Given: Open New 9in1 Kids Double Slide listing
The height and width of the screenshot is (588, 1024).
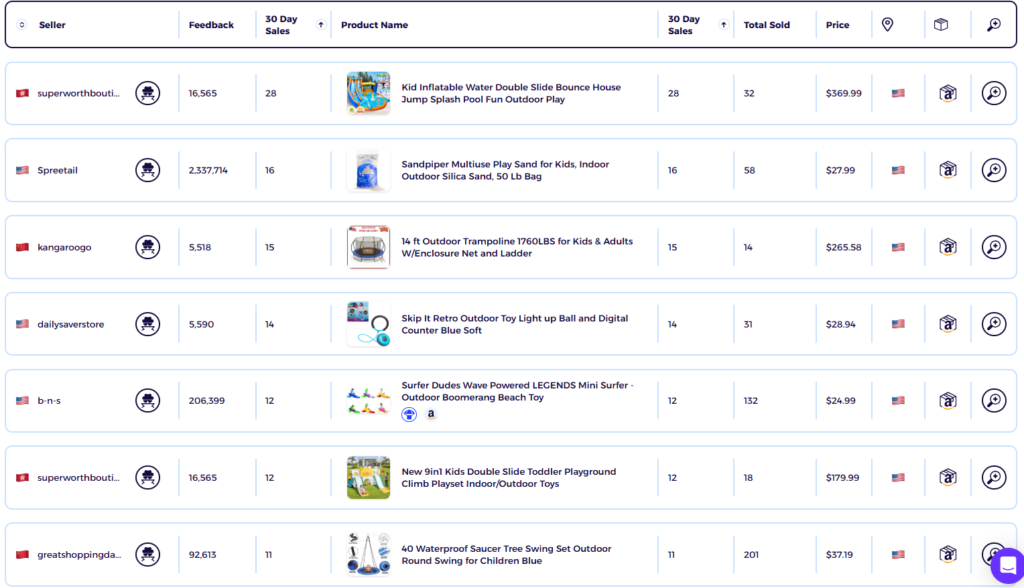Looking at the screenshot, I should [508, 478].
